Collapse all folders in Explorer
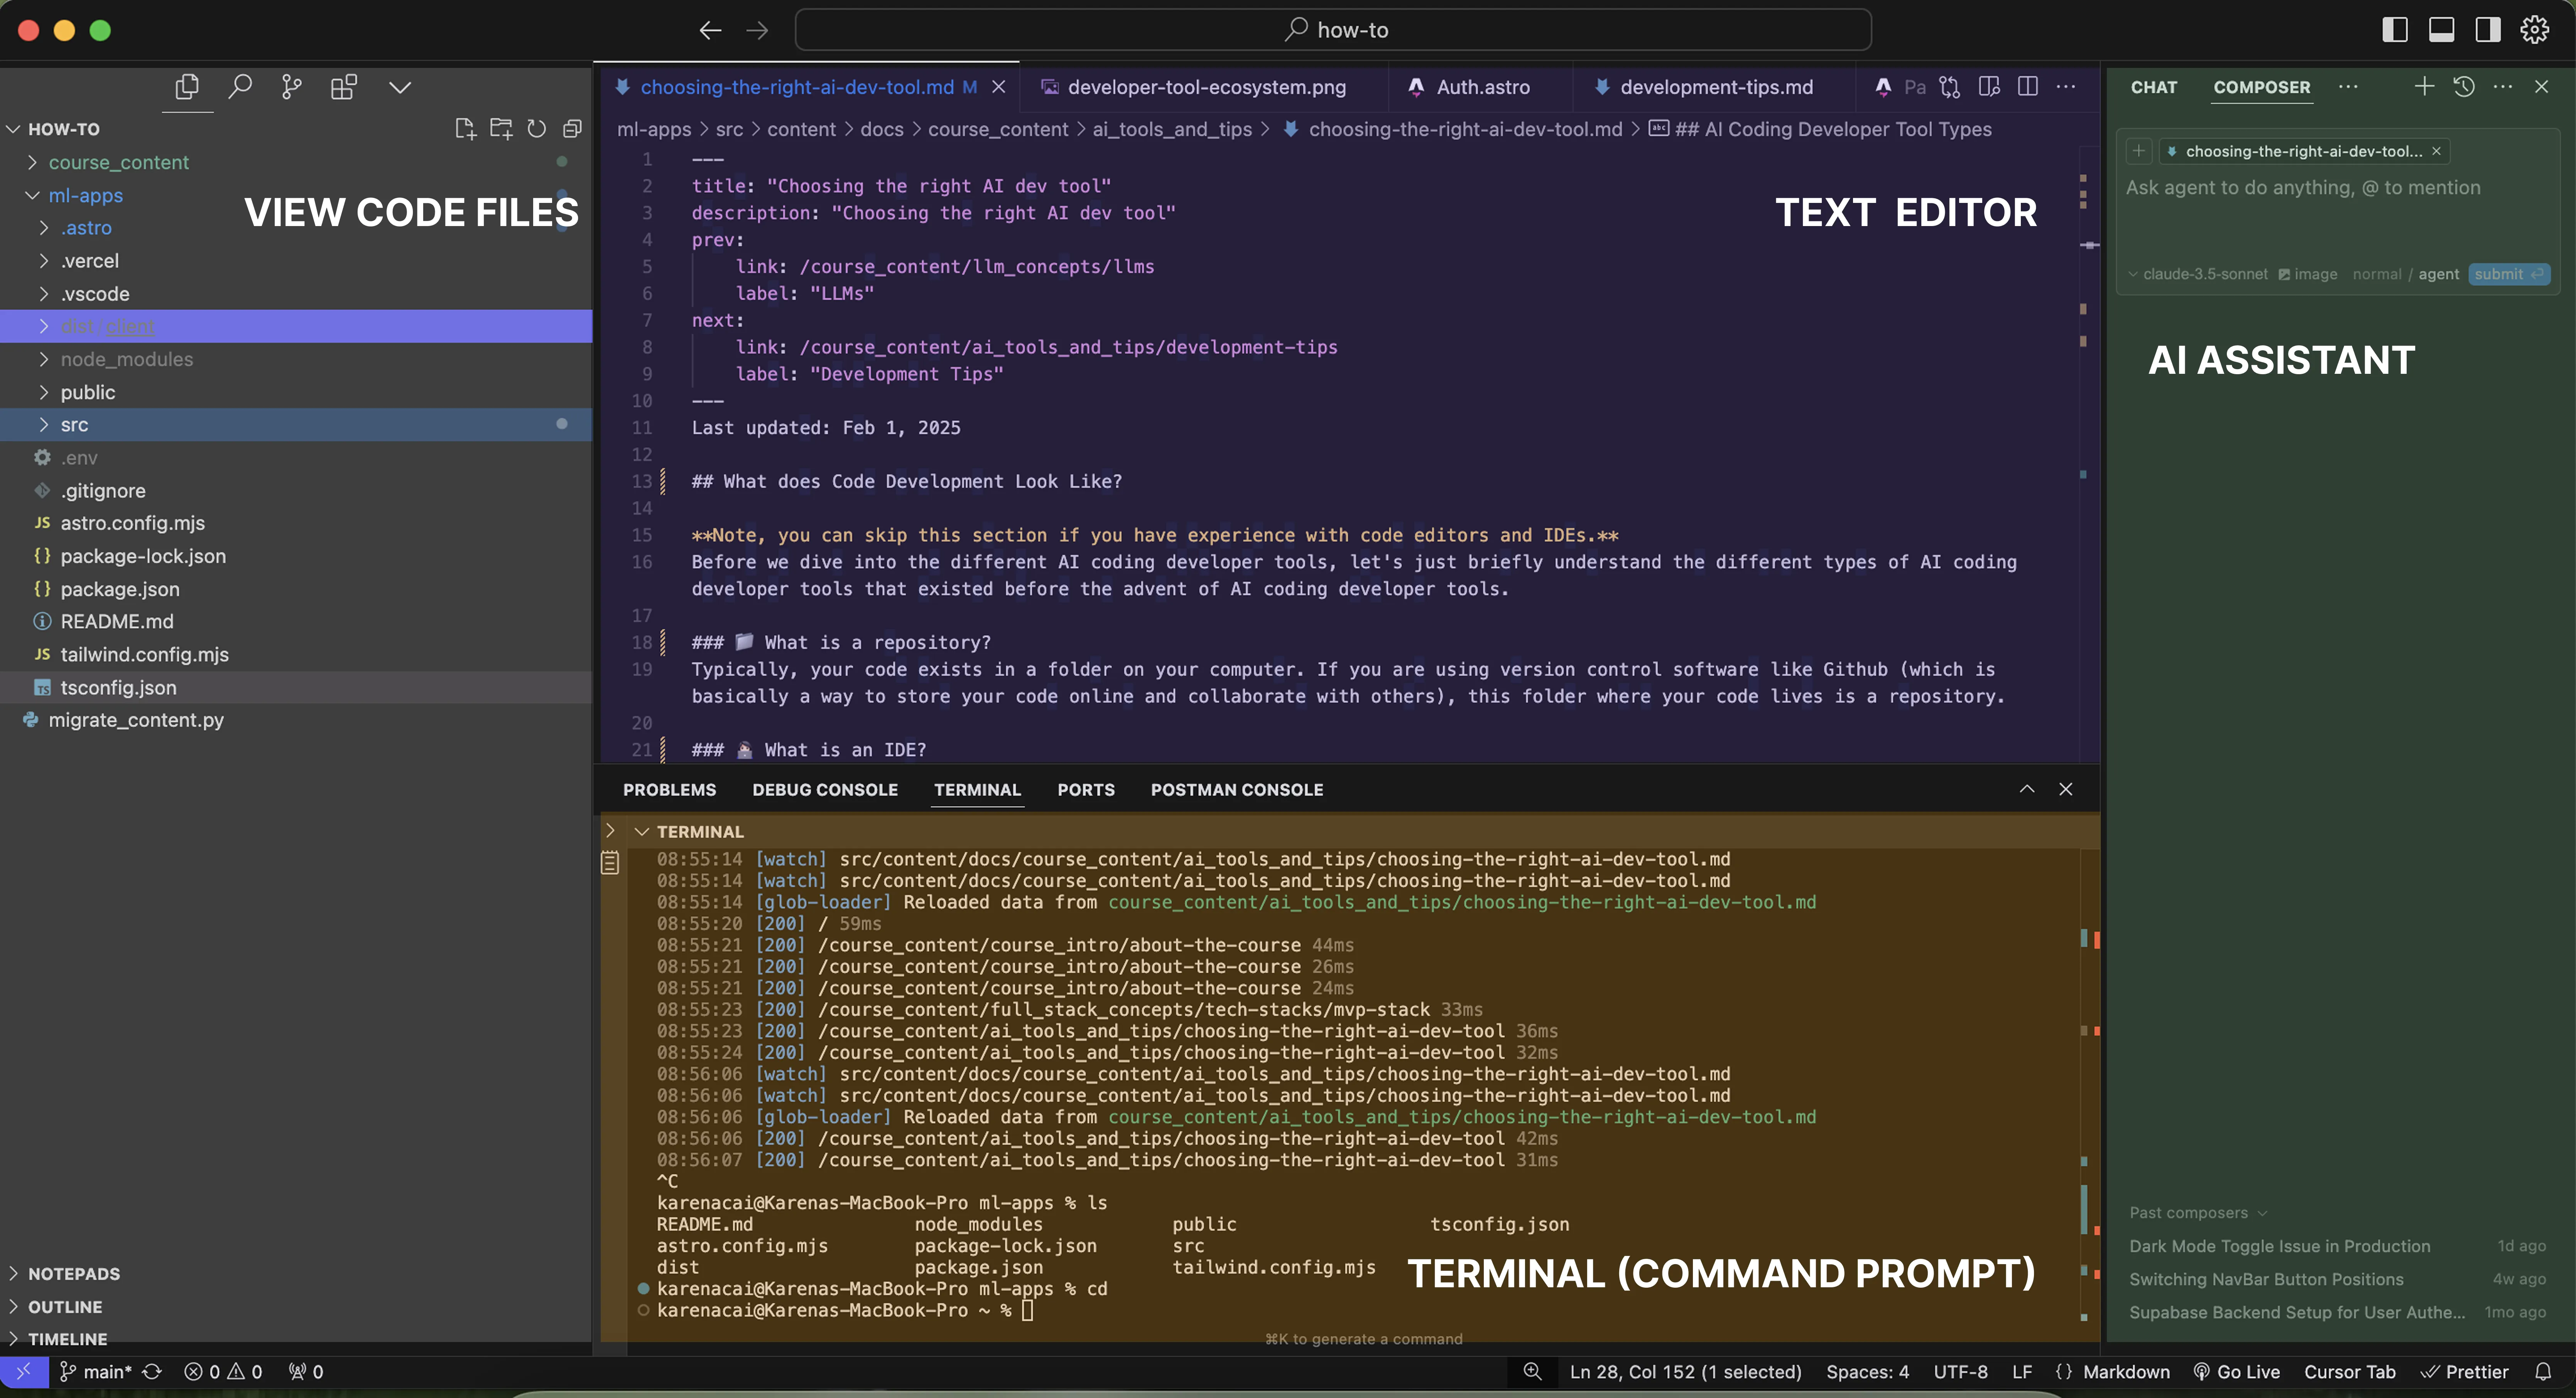Viewport: 2576px width, 1398px height. tap(572, 128)
